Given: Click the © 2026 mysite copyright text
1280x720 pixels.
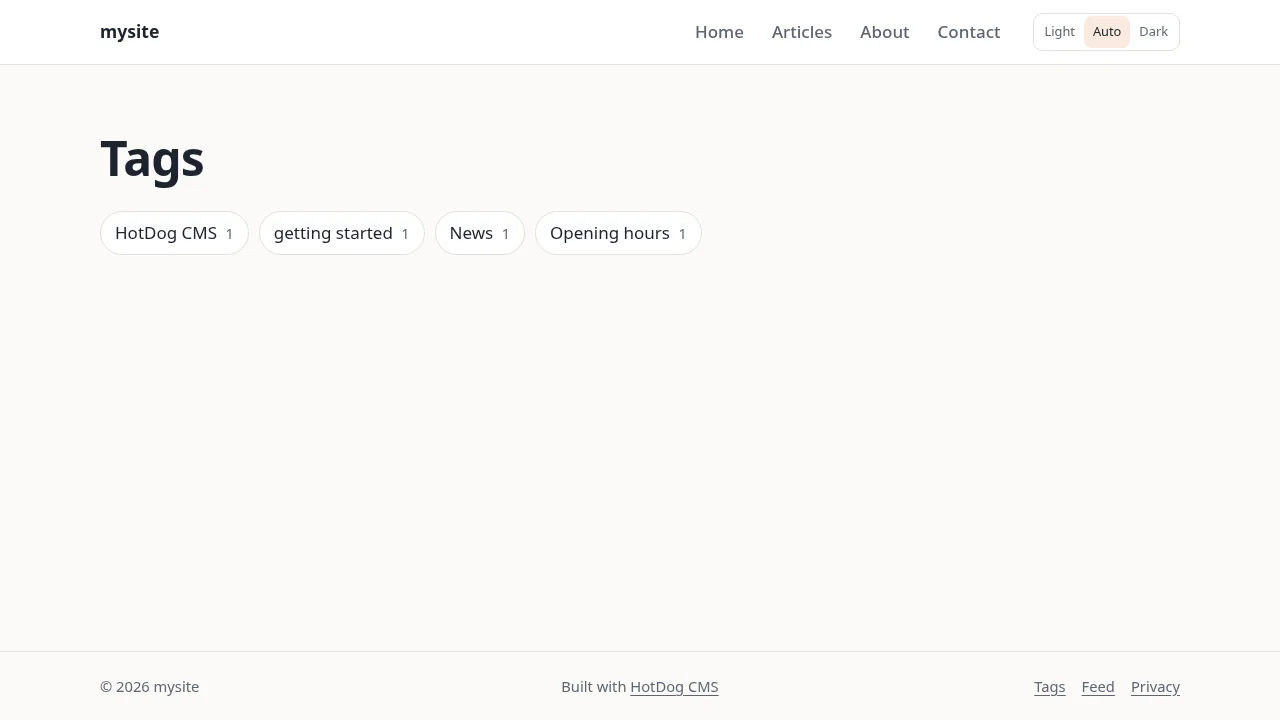Looking at the screenshot, I should click(150, 687).
